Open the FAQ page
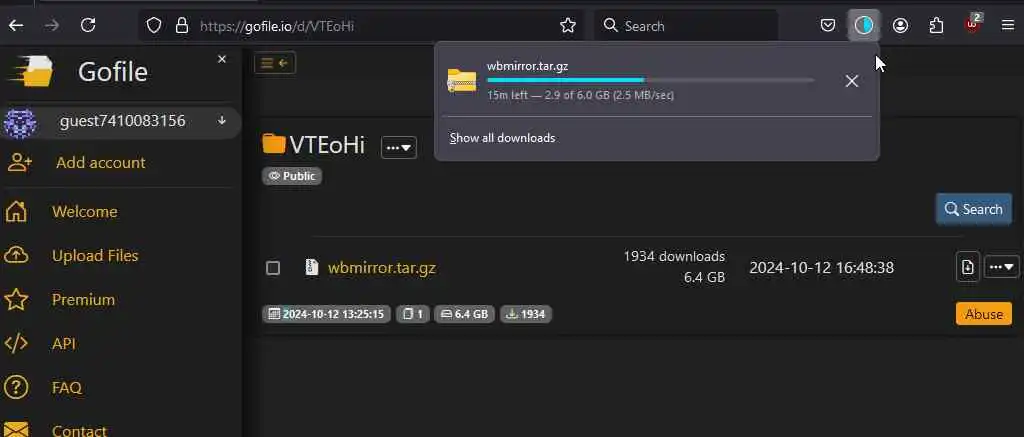 point(67,387)
